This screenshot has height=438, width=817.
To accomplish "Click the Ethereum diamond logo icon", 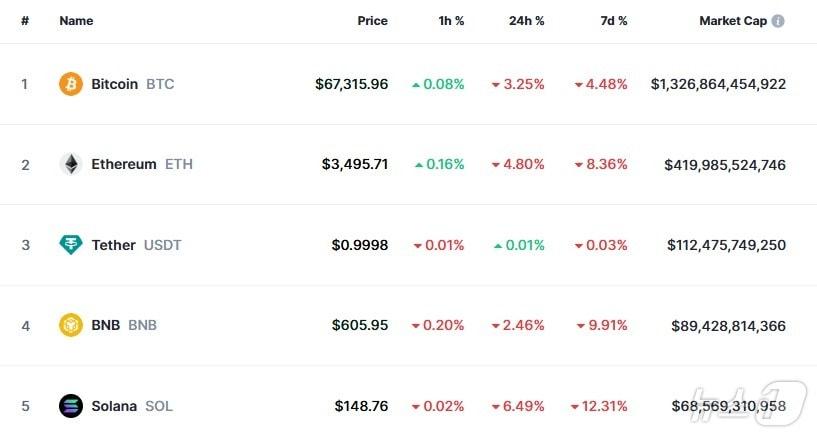I will pos(71,164).
